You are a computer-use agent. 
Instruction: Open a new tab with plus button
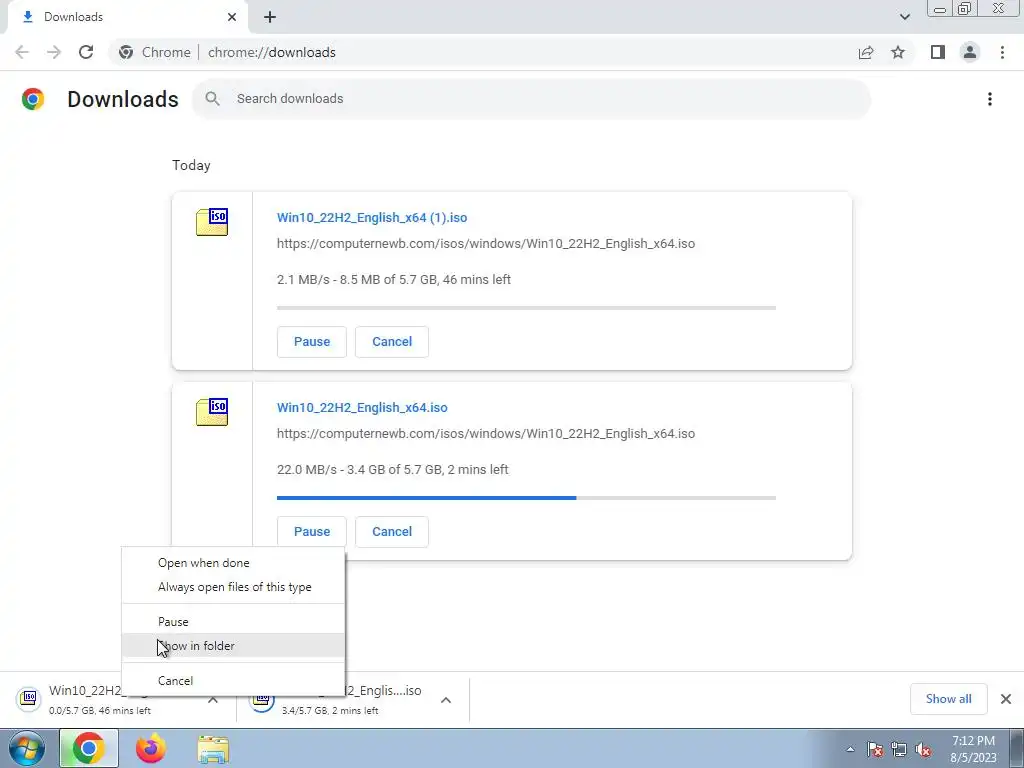[270, 17]
